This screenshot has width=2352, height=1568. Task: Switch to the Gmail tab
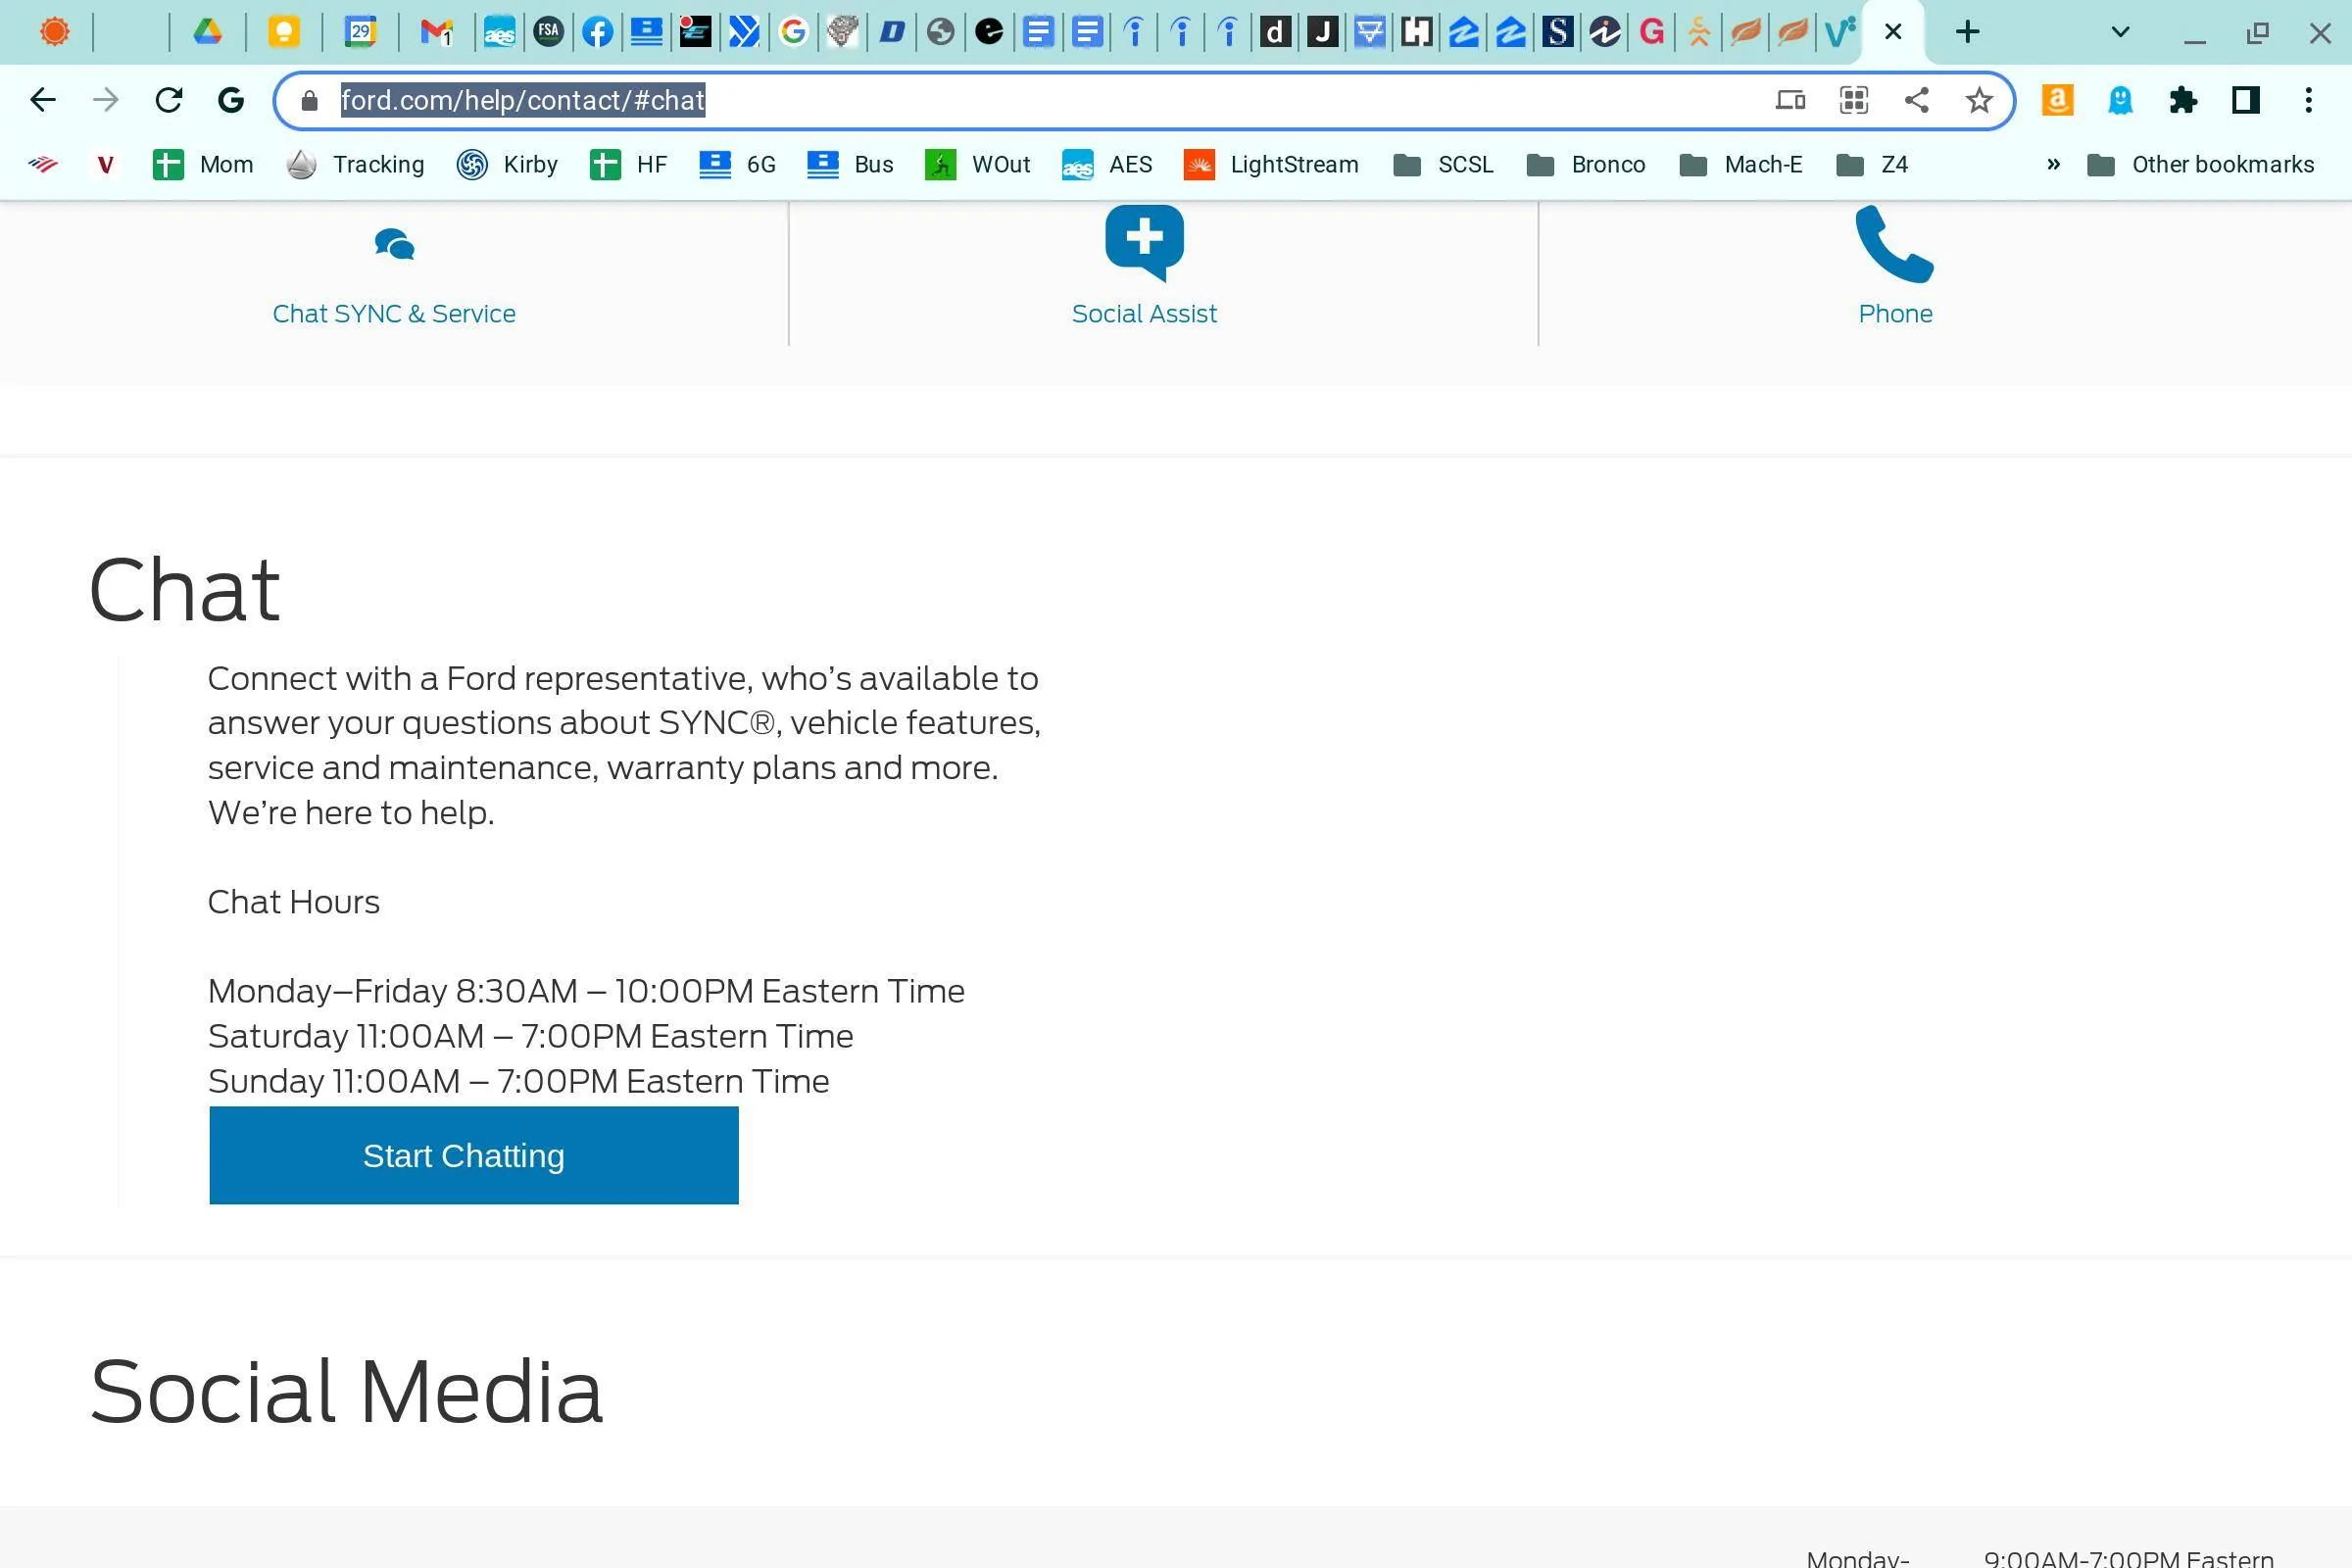click(x=437, y=32)
